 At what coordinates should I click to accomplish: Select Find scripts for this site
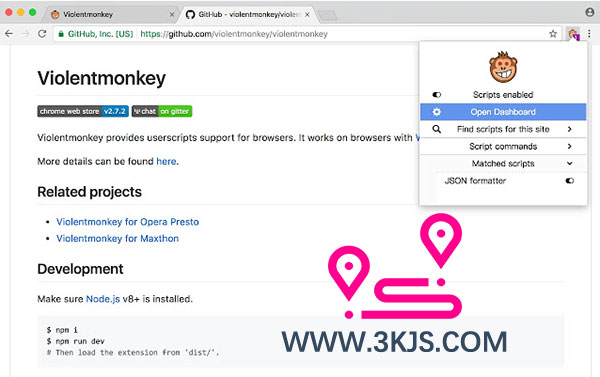click(503, 129)
